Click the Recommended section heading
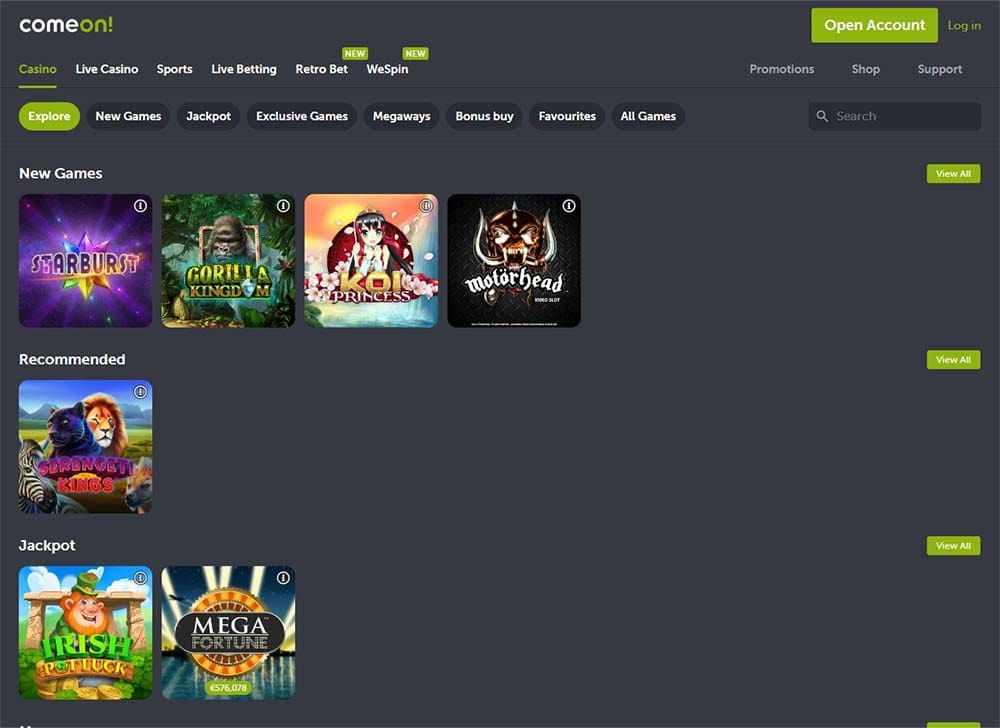1000x728 pixels. pyautogui.click(x=72, y=360)
